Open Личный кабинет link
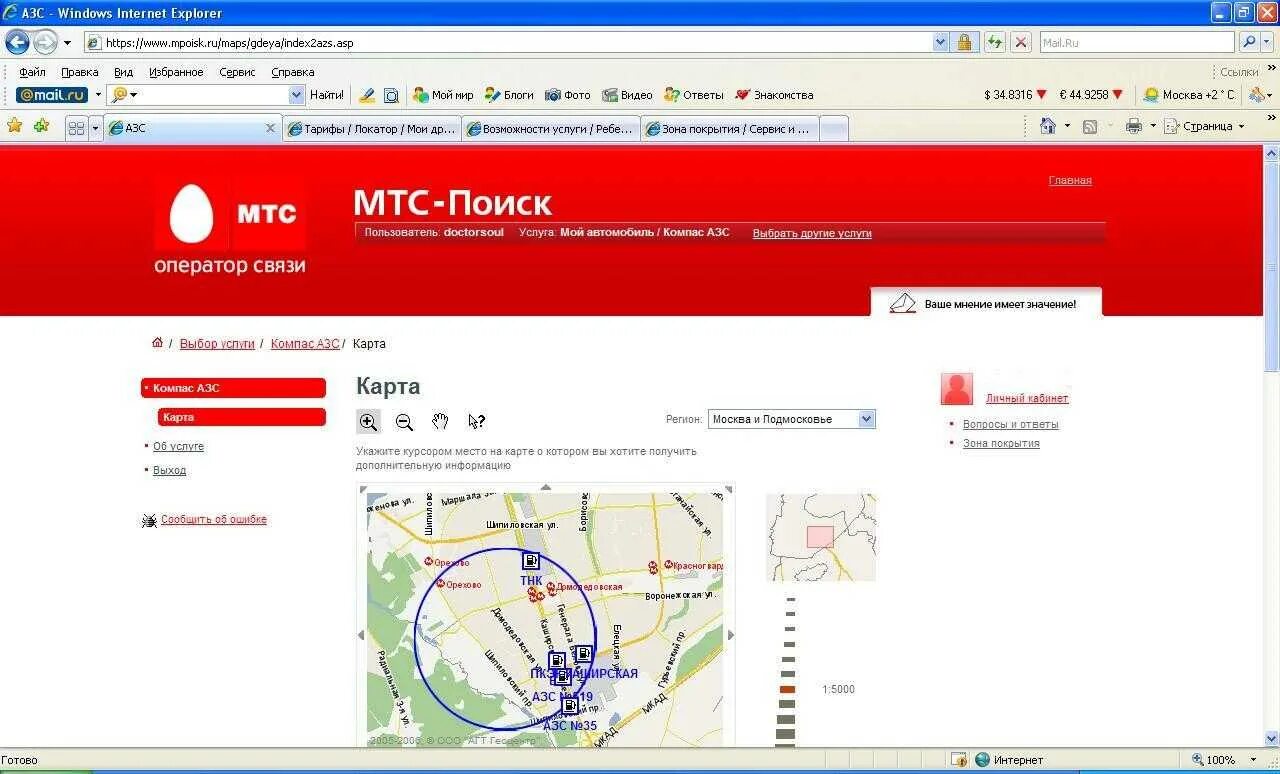Image resolution: width=1280 pixels, height=774 pixels. tap(1027, 398)
